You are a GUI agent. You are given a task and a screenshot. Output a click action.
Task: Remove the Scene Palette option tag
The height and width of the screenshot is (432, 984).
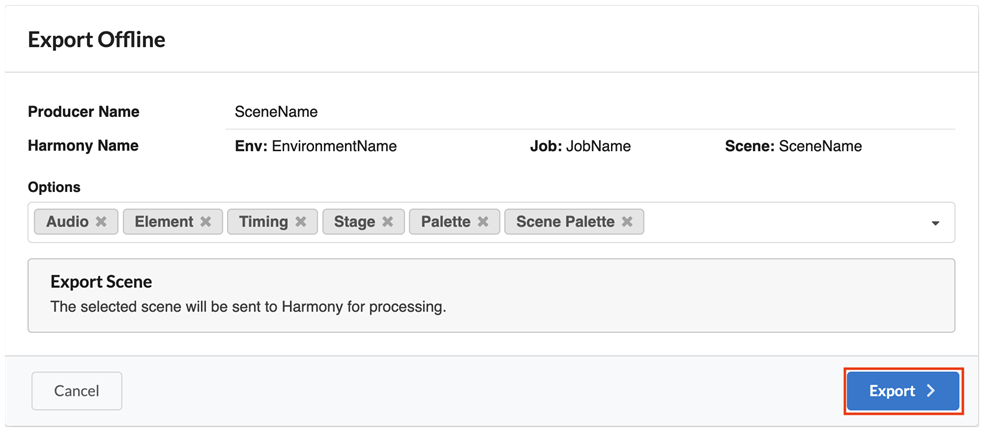tap(627, 222)
